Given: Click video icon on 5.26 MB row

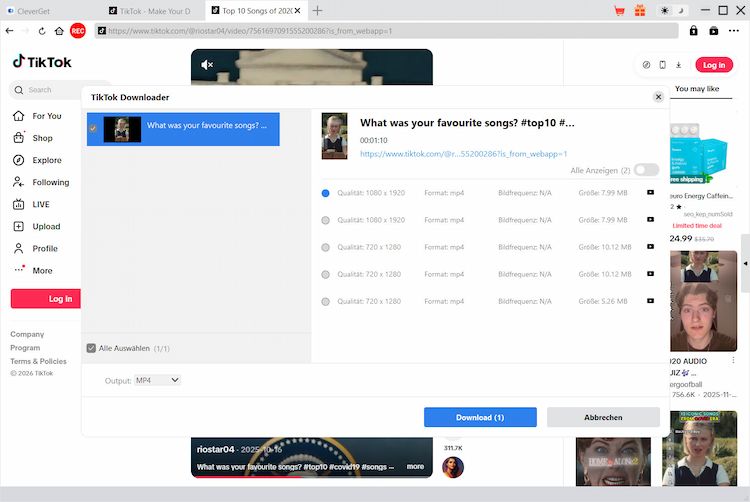Looking at the screenshot, I should [651, 301].
